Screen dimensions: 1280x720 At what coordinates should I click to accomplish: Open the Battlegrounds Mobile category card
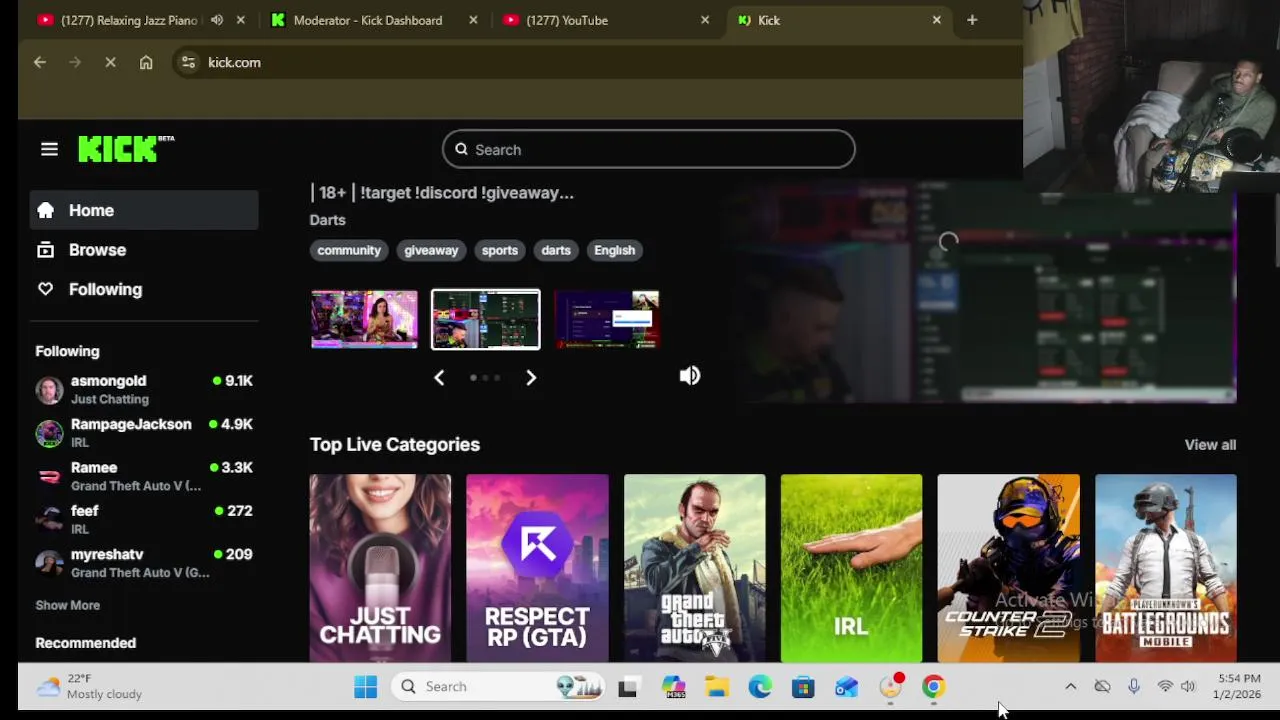(1166, 568)
